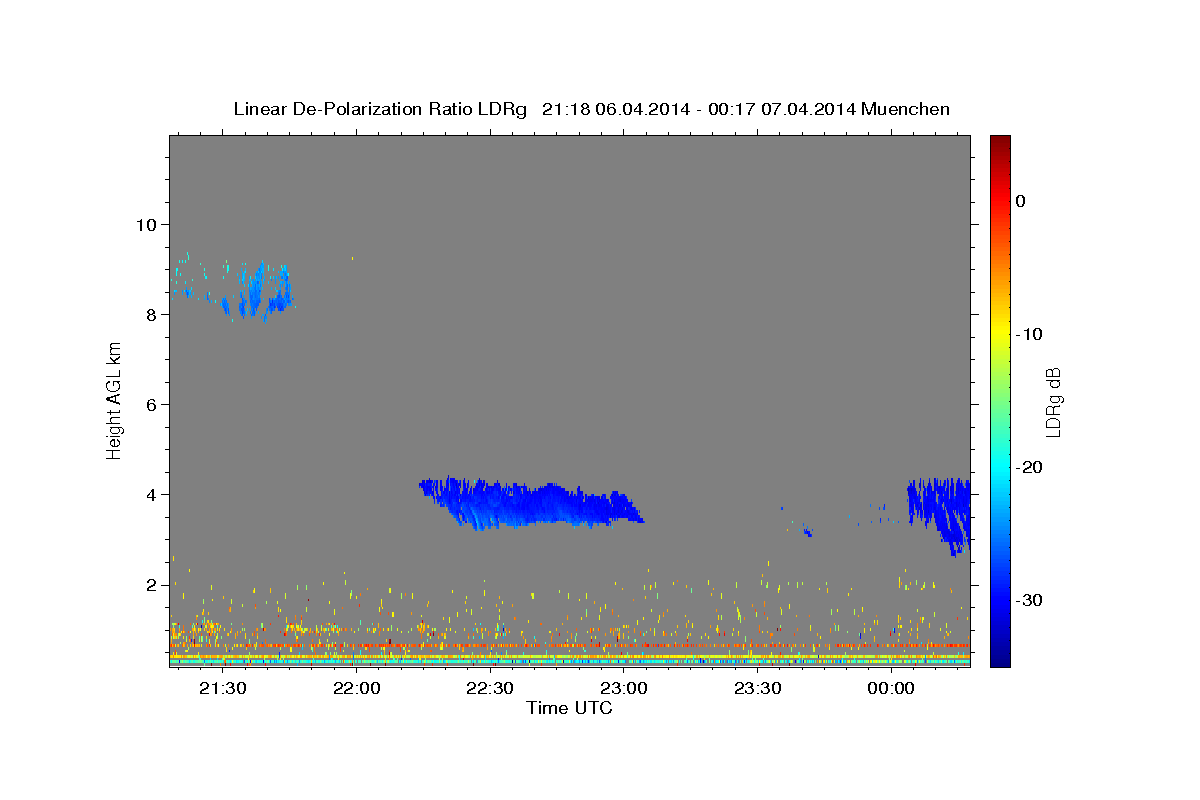1200x800 pixels.
Task: Click the height tick label 2
Action: [x=151, y=584]
